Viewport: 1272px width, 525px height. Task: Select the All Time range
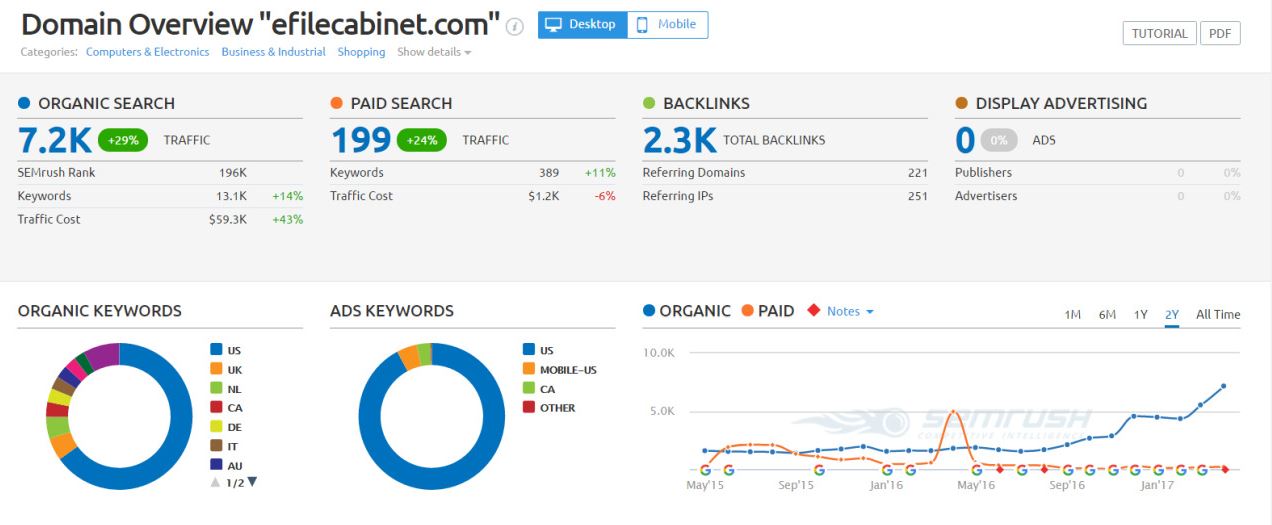(1218, 314)
